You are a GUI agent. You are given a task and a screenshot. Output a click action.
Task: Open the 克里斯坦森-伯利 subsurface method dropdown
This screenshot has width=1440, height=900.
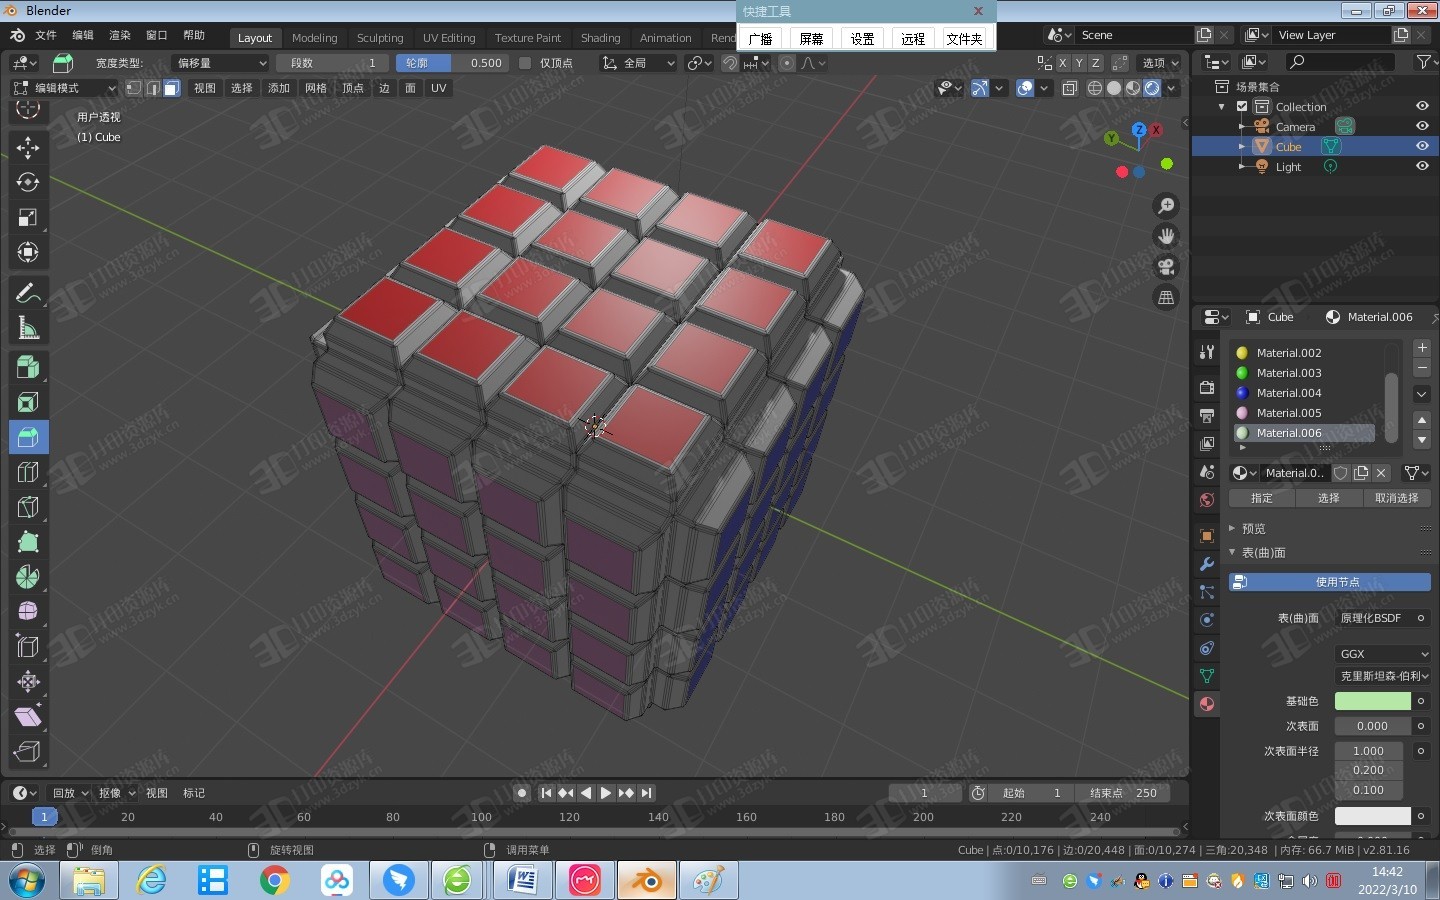1384,676
